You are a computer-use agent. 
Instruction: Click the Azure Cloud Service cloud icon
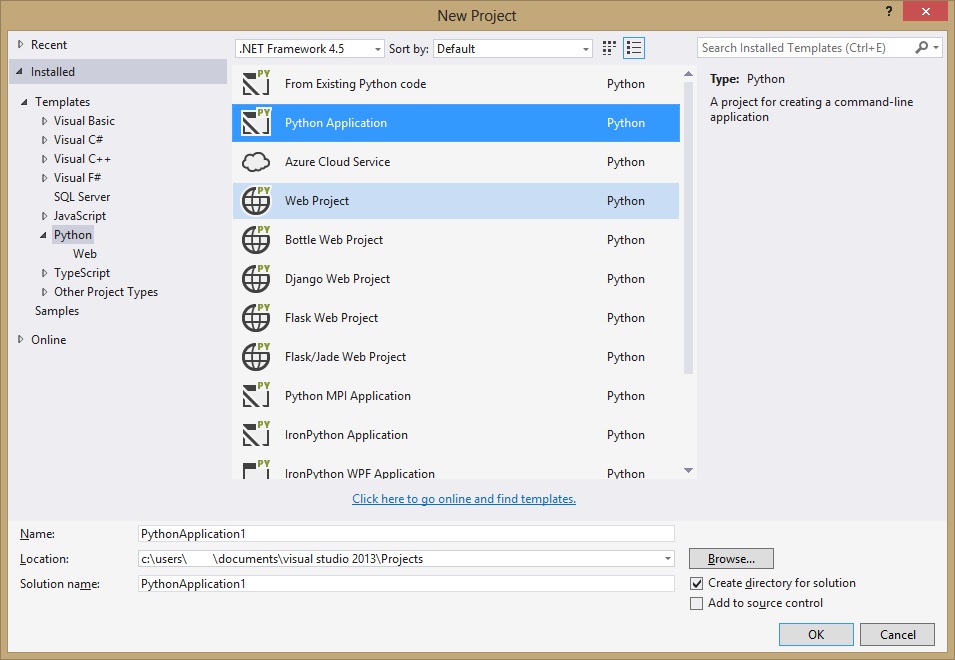click(256, 162)
